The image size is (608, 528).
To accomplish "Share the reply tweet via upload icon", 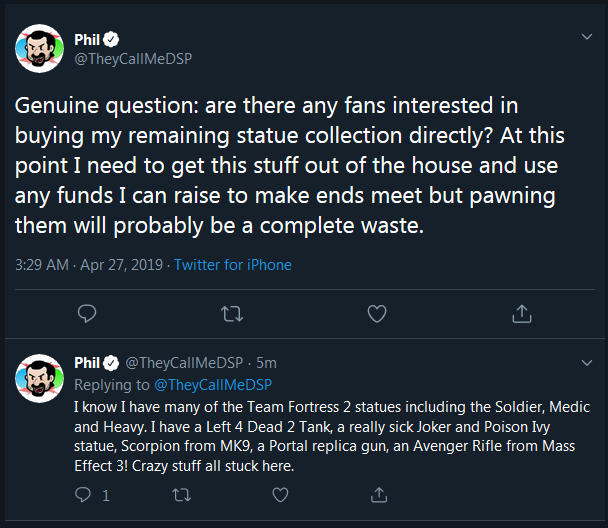I will tap(379, 495).
